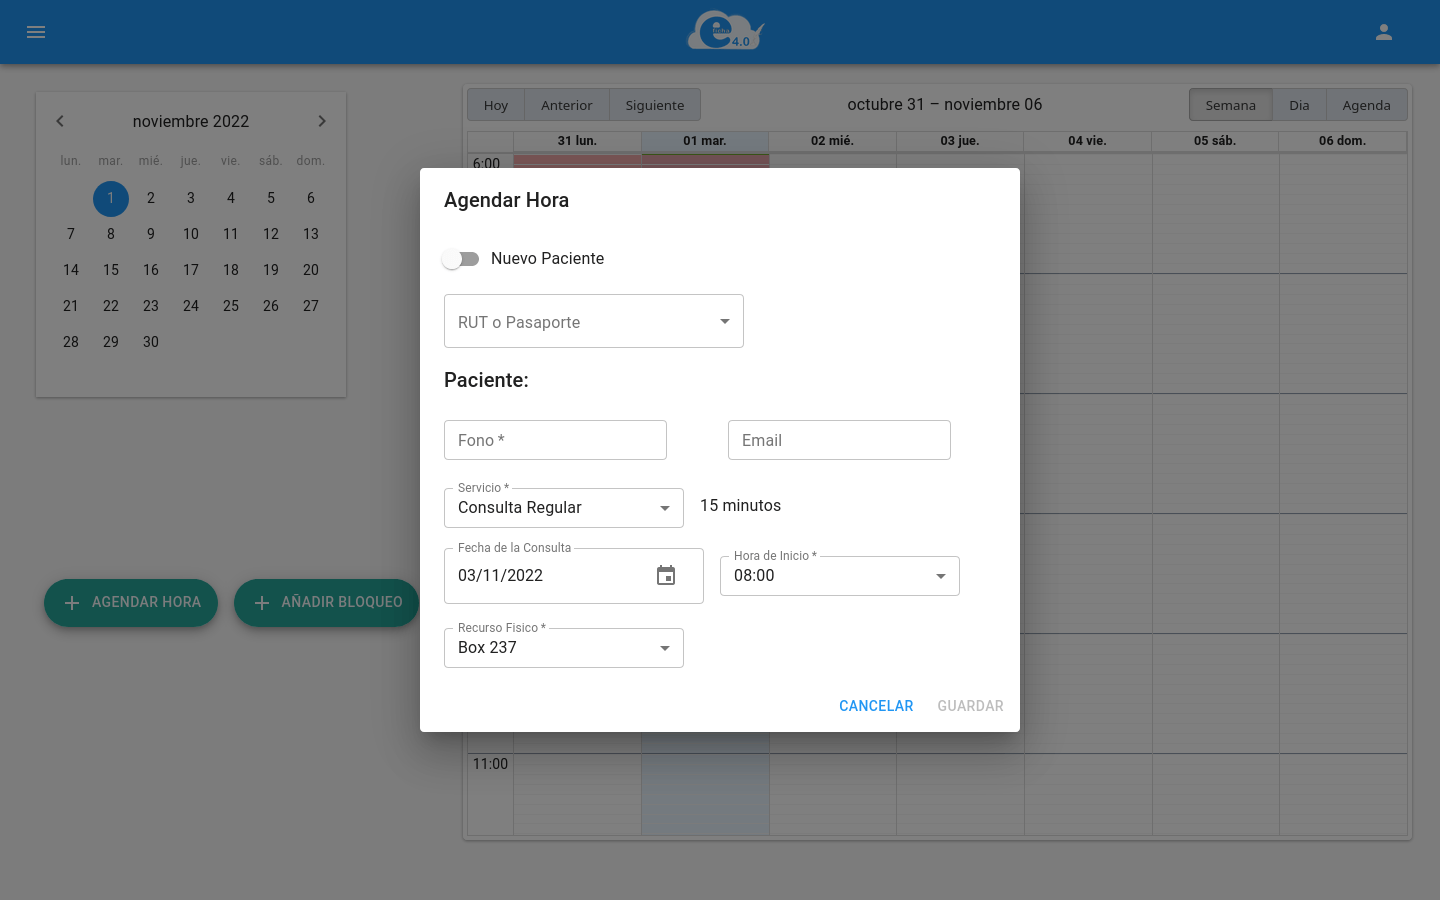Switch to the Agenda view tab
Screen dimensions: 1440x900
point(1366,104)
